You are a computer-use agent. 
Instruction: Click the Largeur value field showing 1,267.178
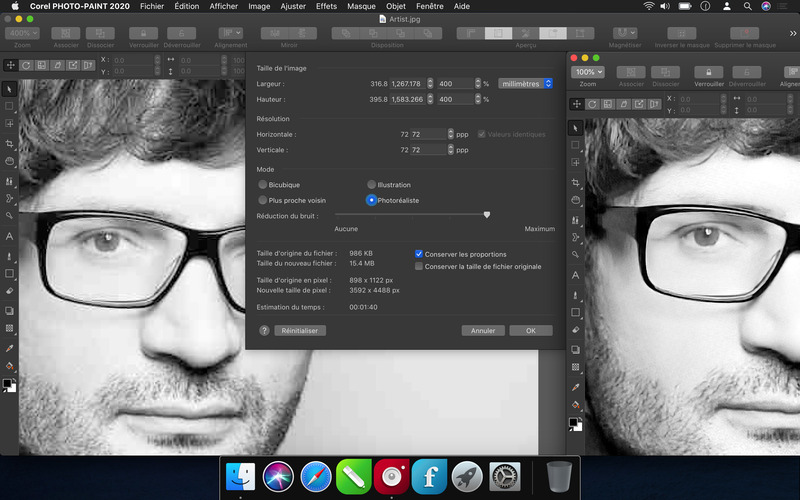pos(408,83)
